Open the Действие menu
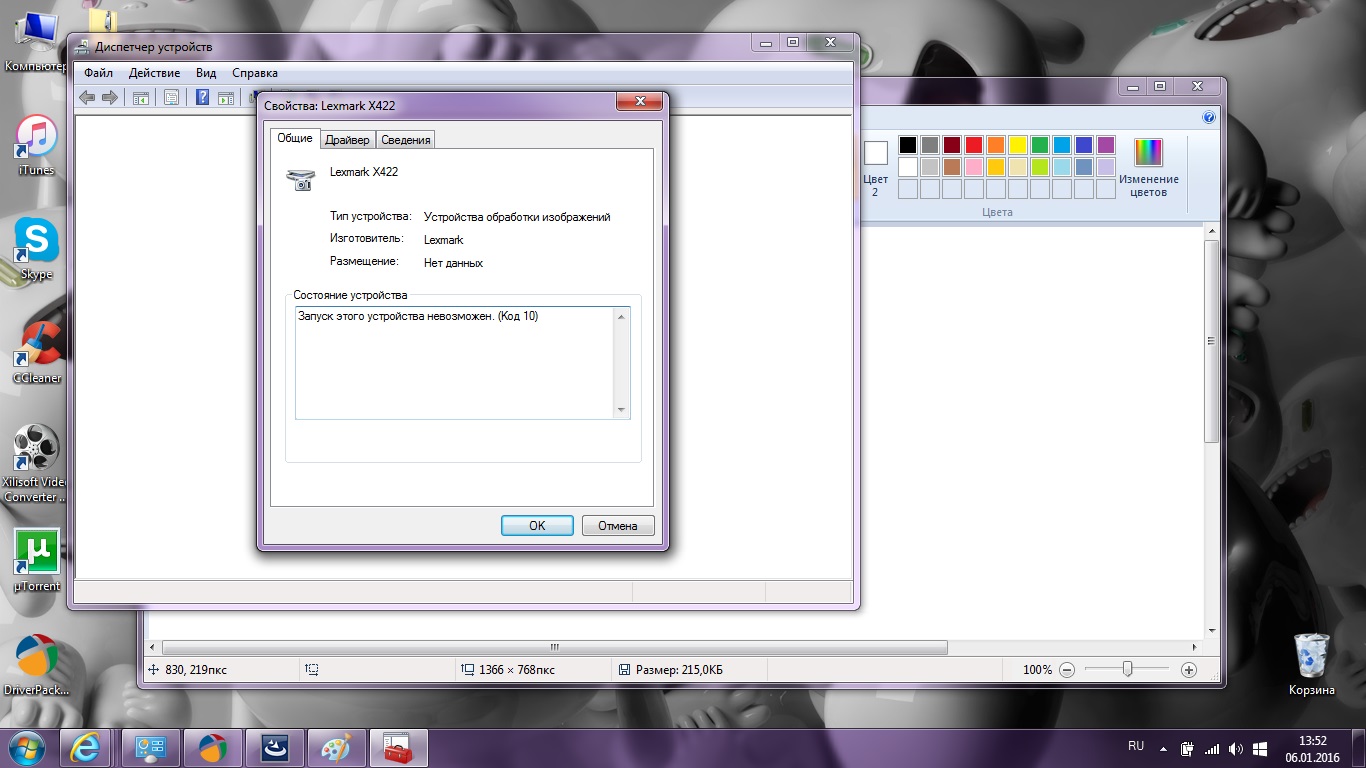 (x=154, y=73)
